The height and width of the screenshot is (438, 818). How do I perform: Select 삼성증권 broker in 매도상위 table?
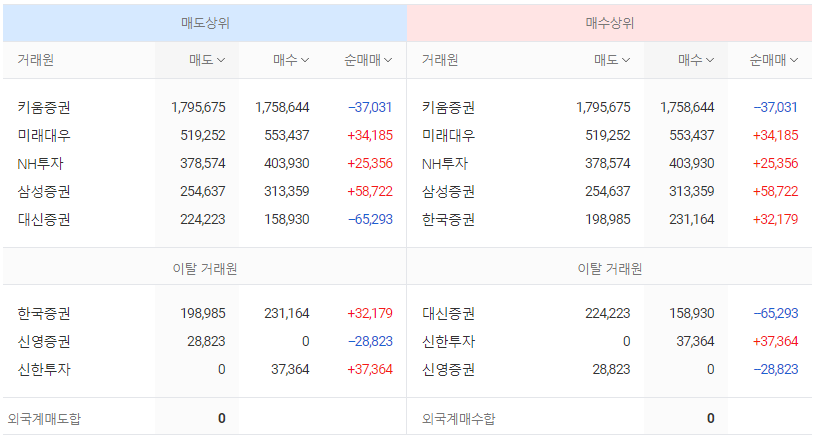(44, 191)
